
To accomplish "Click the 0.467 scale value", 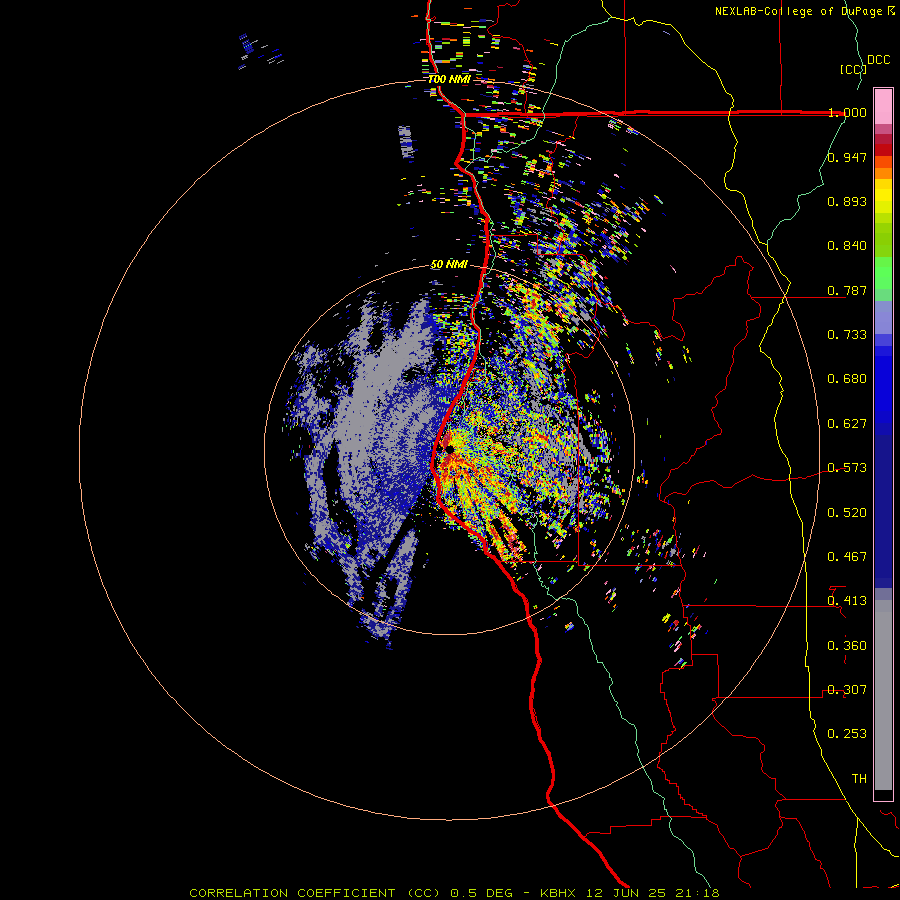I will tap(847, 557).
